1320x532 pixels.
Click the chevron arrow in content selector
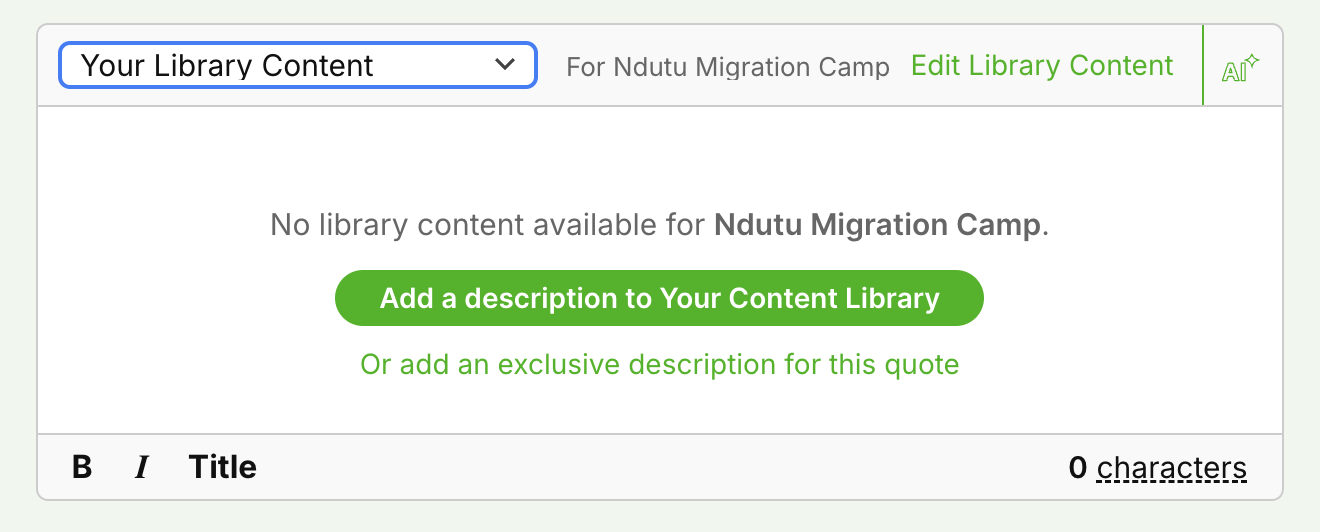point(505,65)
